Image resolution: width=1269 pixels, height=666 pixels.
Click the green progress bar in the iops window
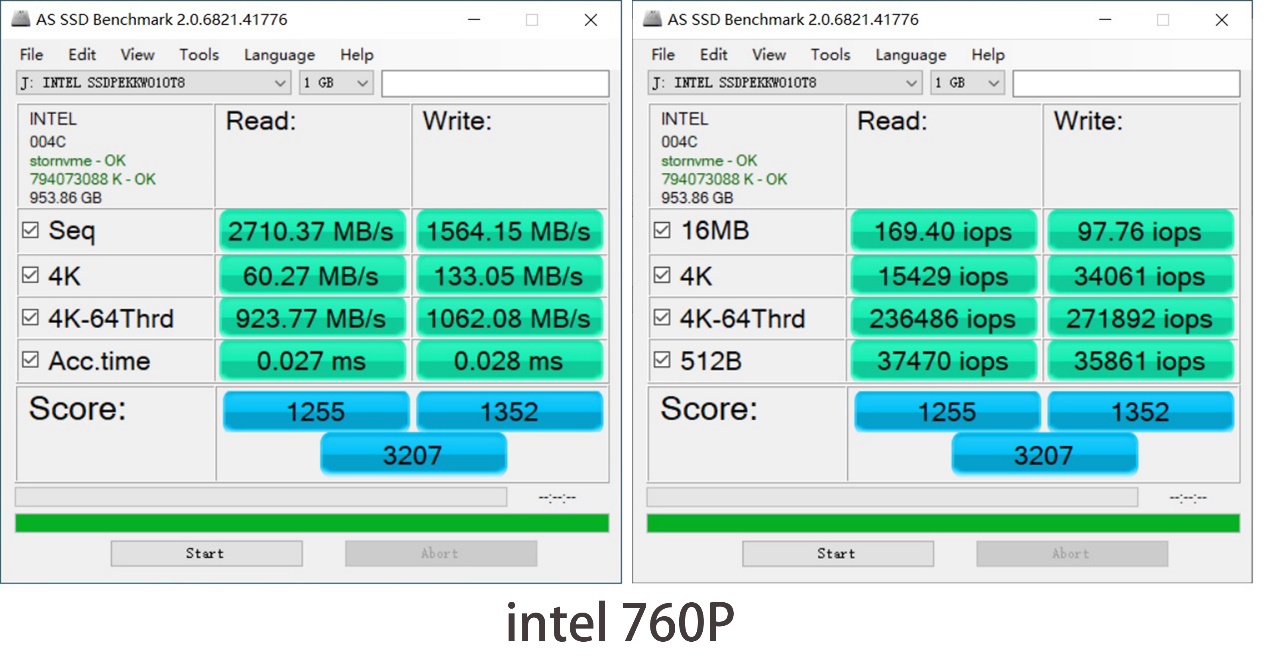(943, 523)
